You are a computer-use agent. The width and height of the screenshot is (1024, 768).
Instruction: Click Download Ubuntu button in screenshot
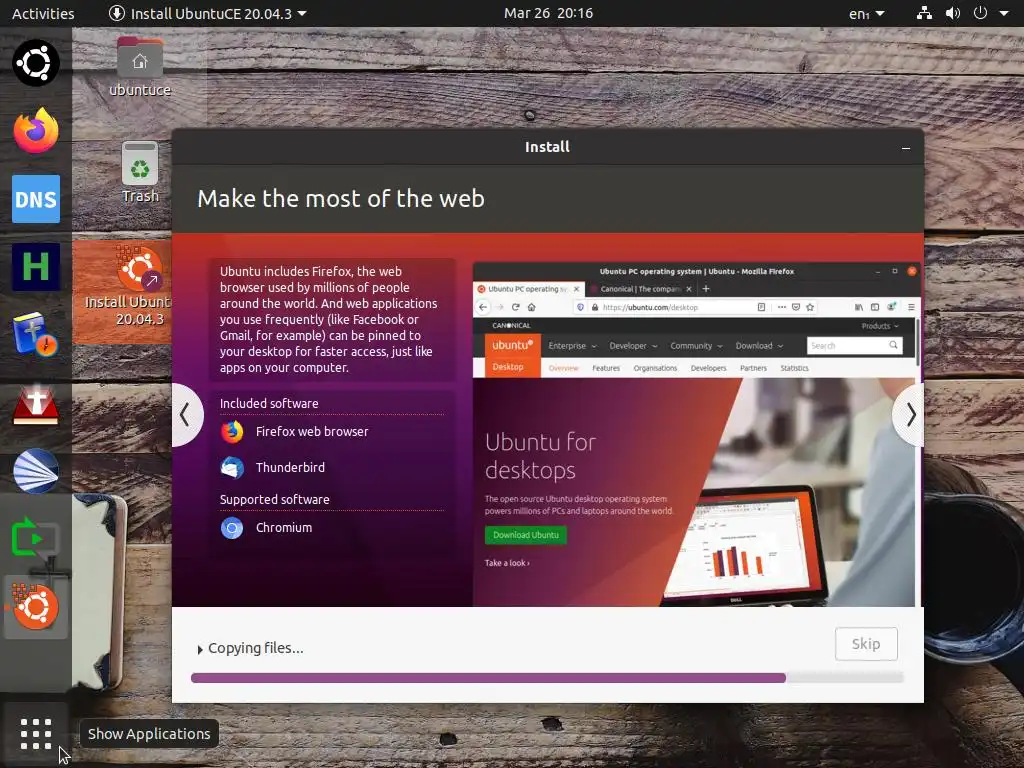[x=526, y=535]
